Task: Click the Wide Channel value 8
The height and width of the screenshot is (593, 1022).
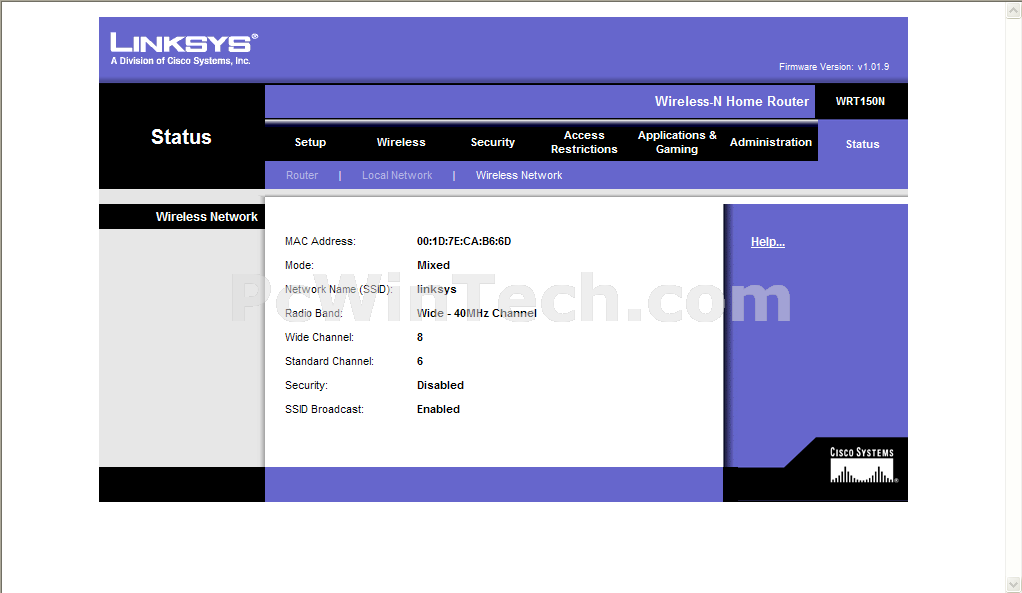Action: point(420,338)
